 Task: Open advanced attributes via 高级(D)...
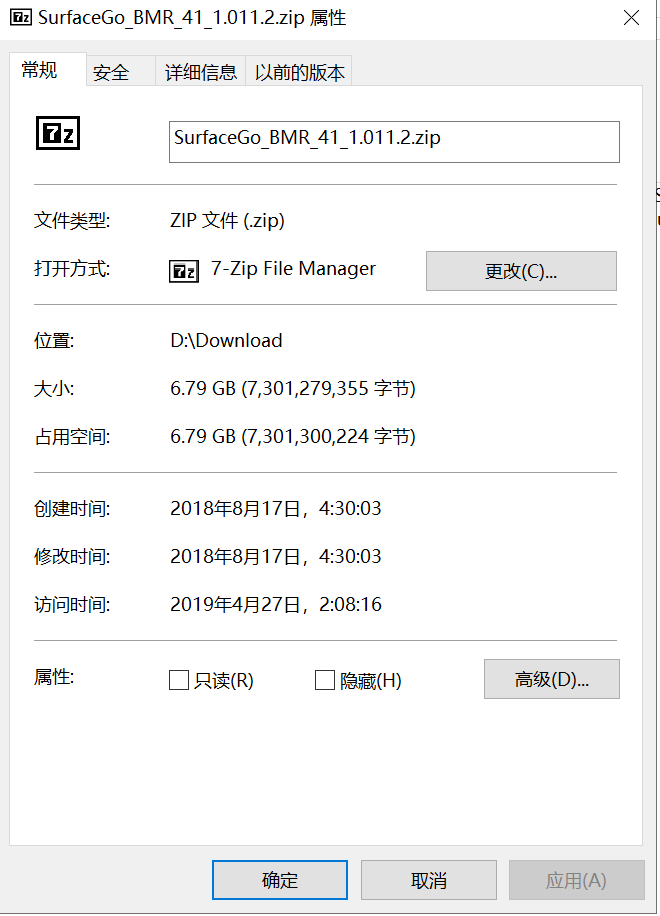click(x=551, y=679)
